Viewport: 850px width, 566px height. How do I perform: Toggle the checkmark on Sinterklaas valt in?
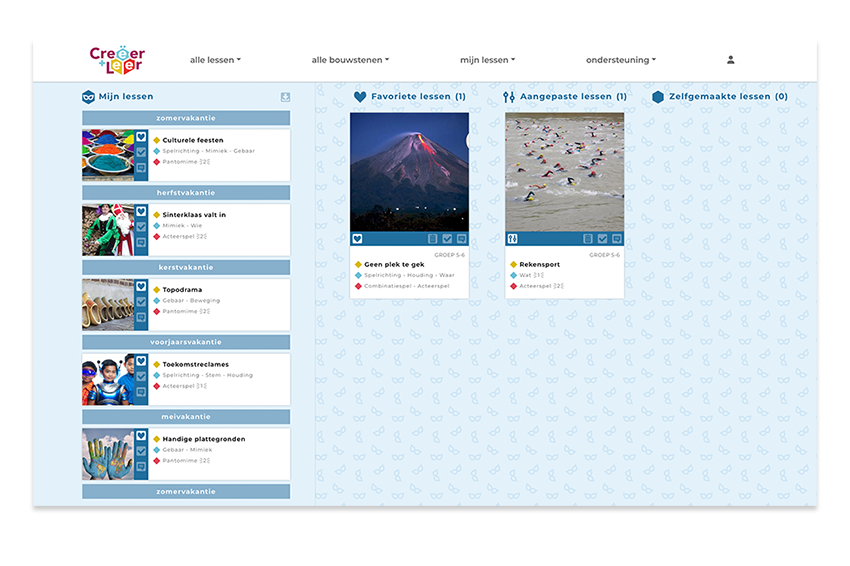coord(141,228)
